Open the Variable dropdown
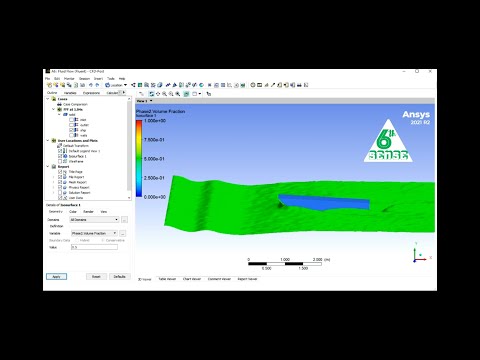The image size is (480, 360). [x=94, y=233]
